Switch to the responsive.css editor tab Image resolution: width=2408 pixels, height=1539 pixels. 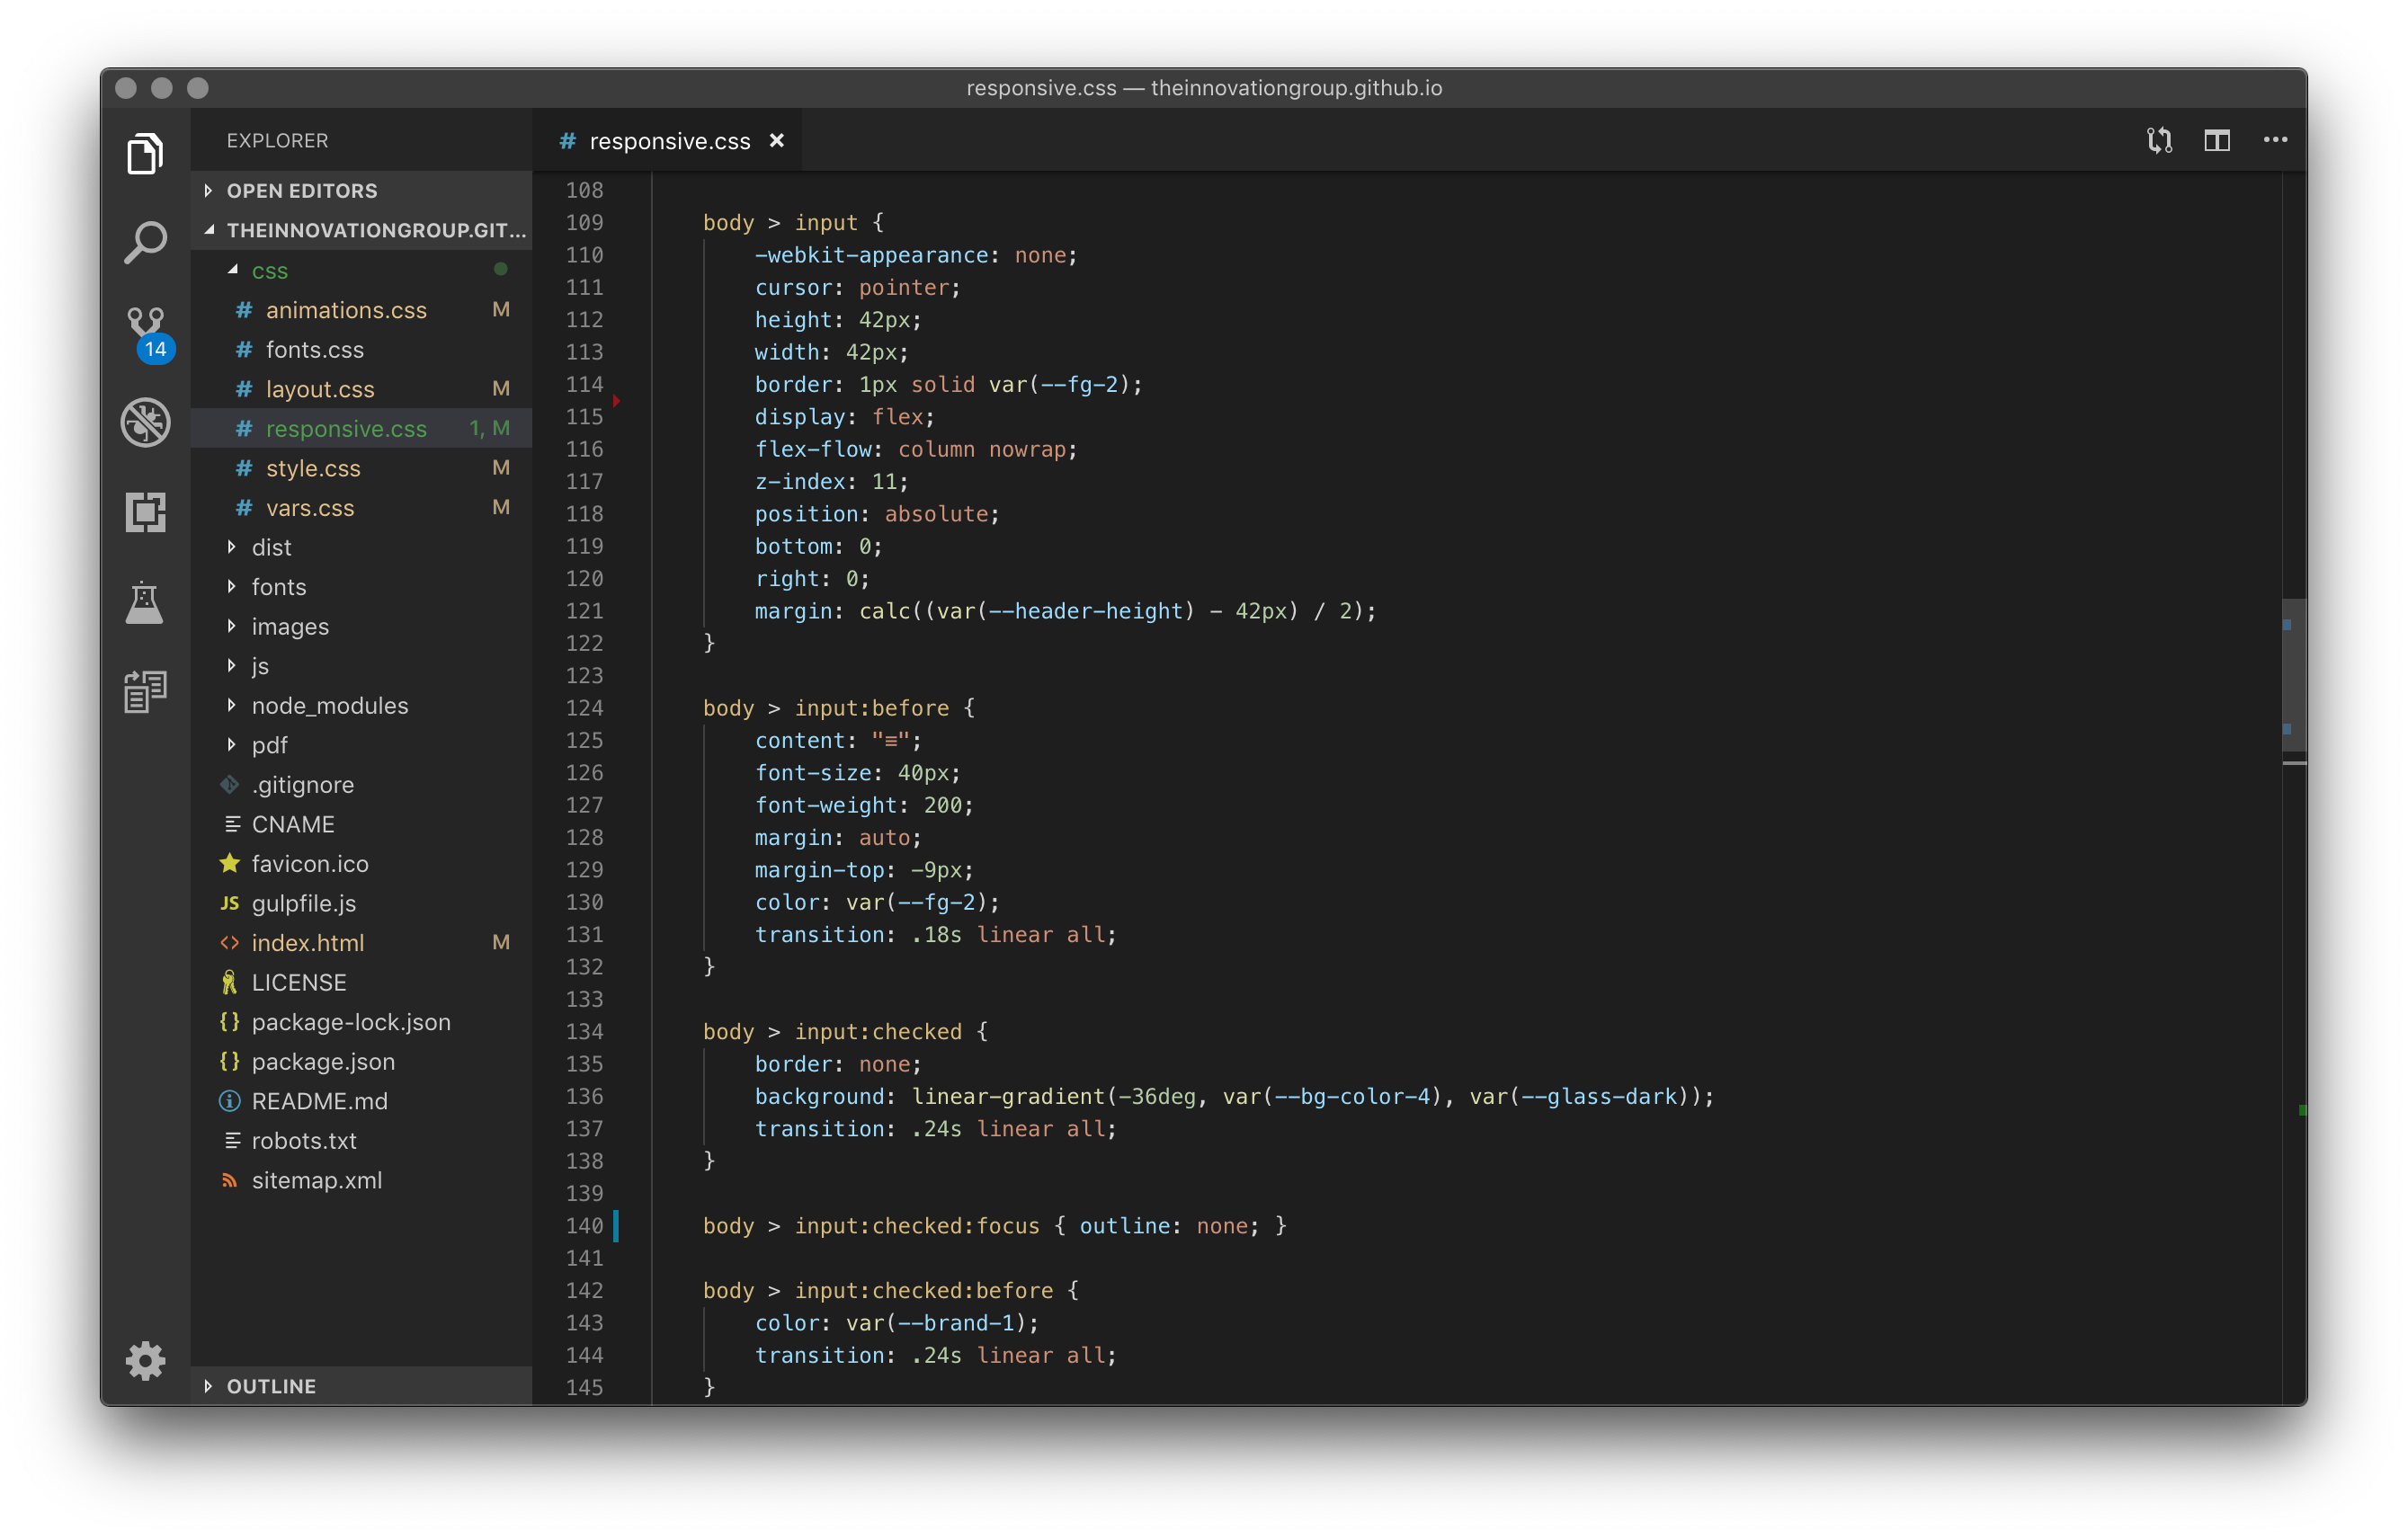(669, 141)
